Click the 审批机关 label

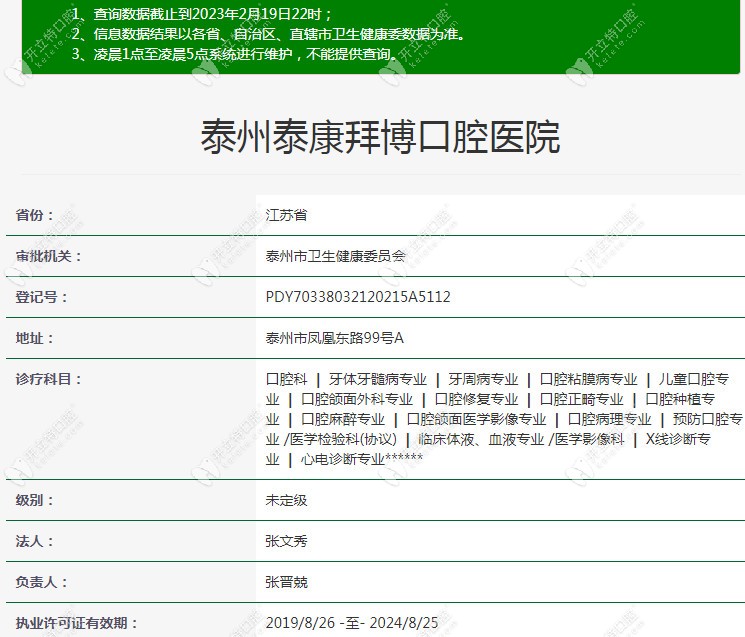[x=48, y=256]
